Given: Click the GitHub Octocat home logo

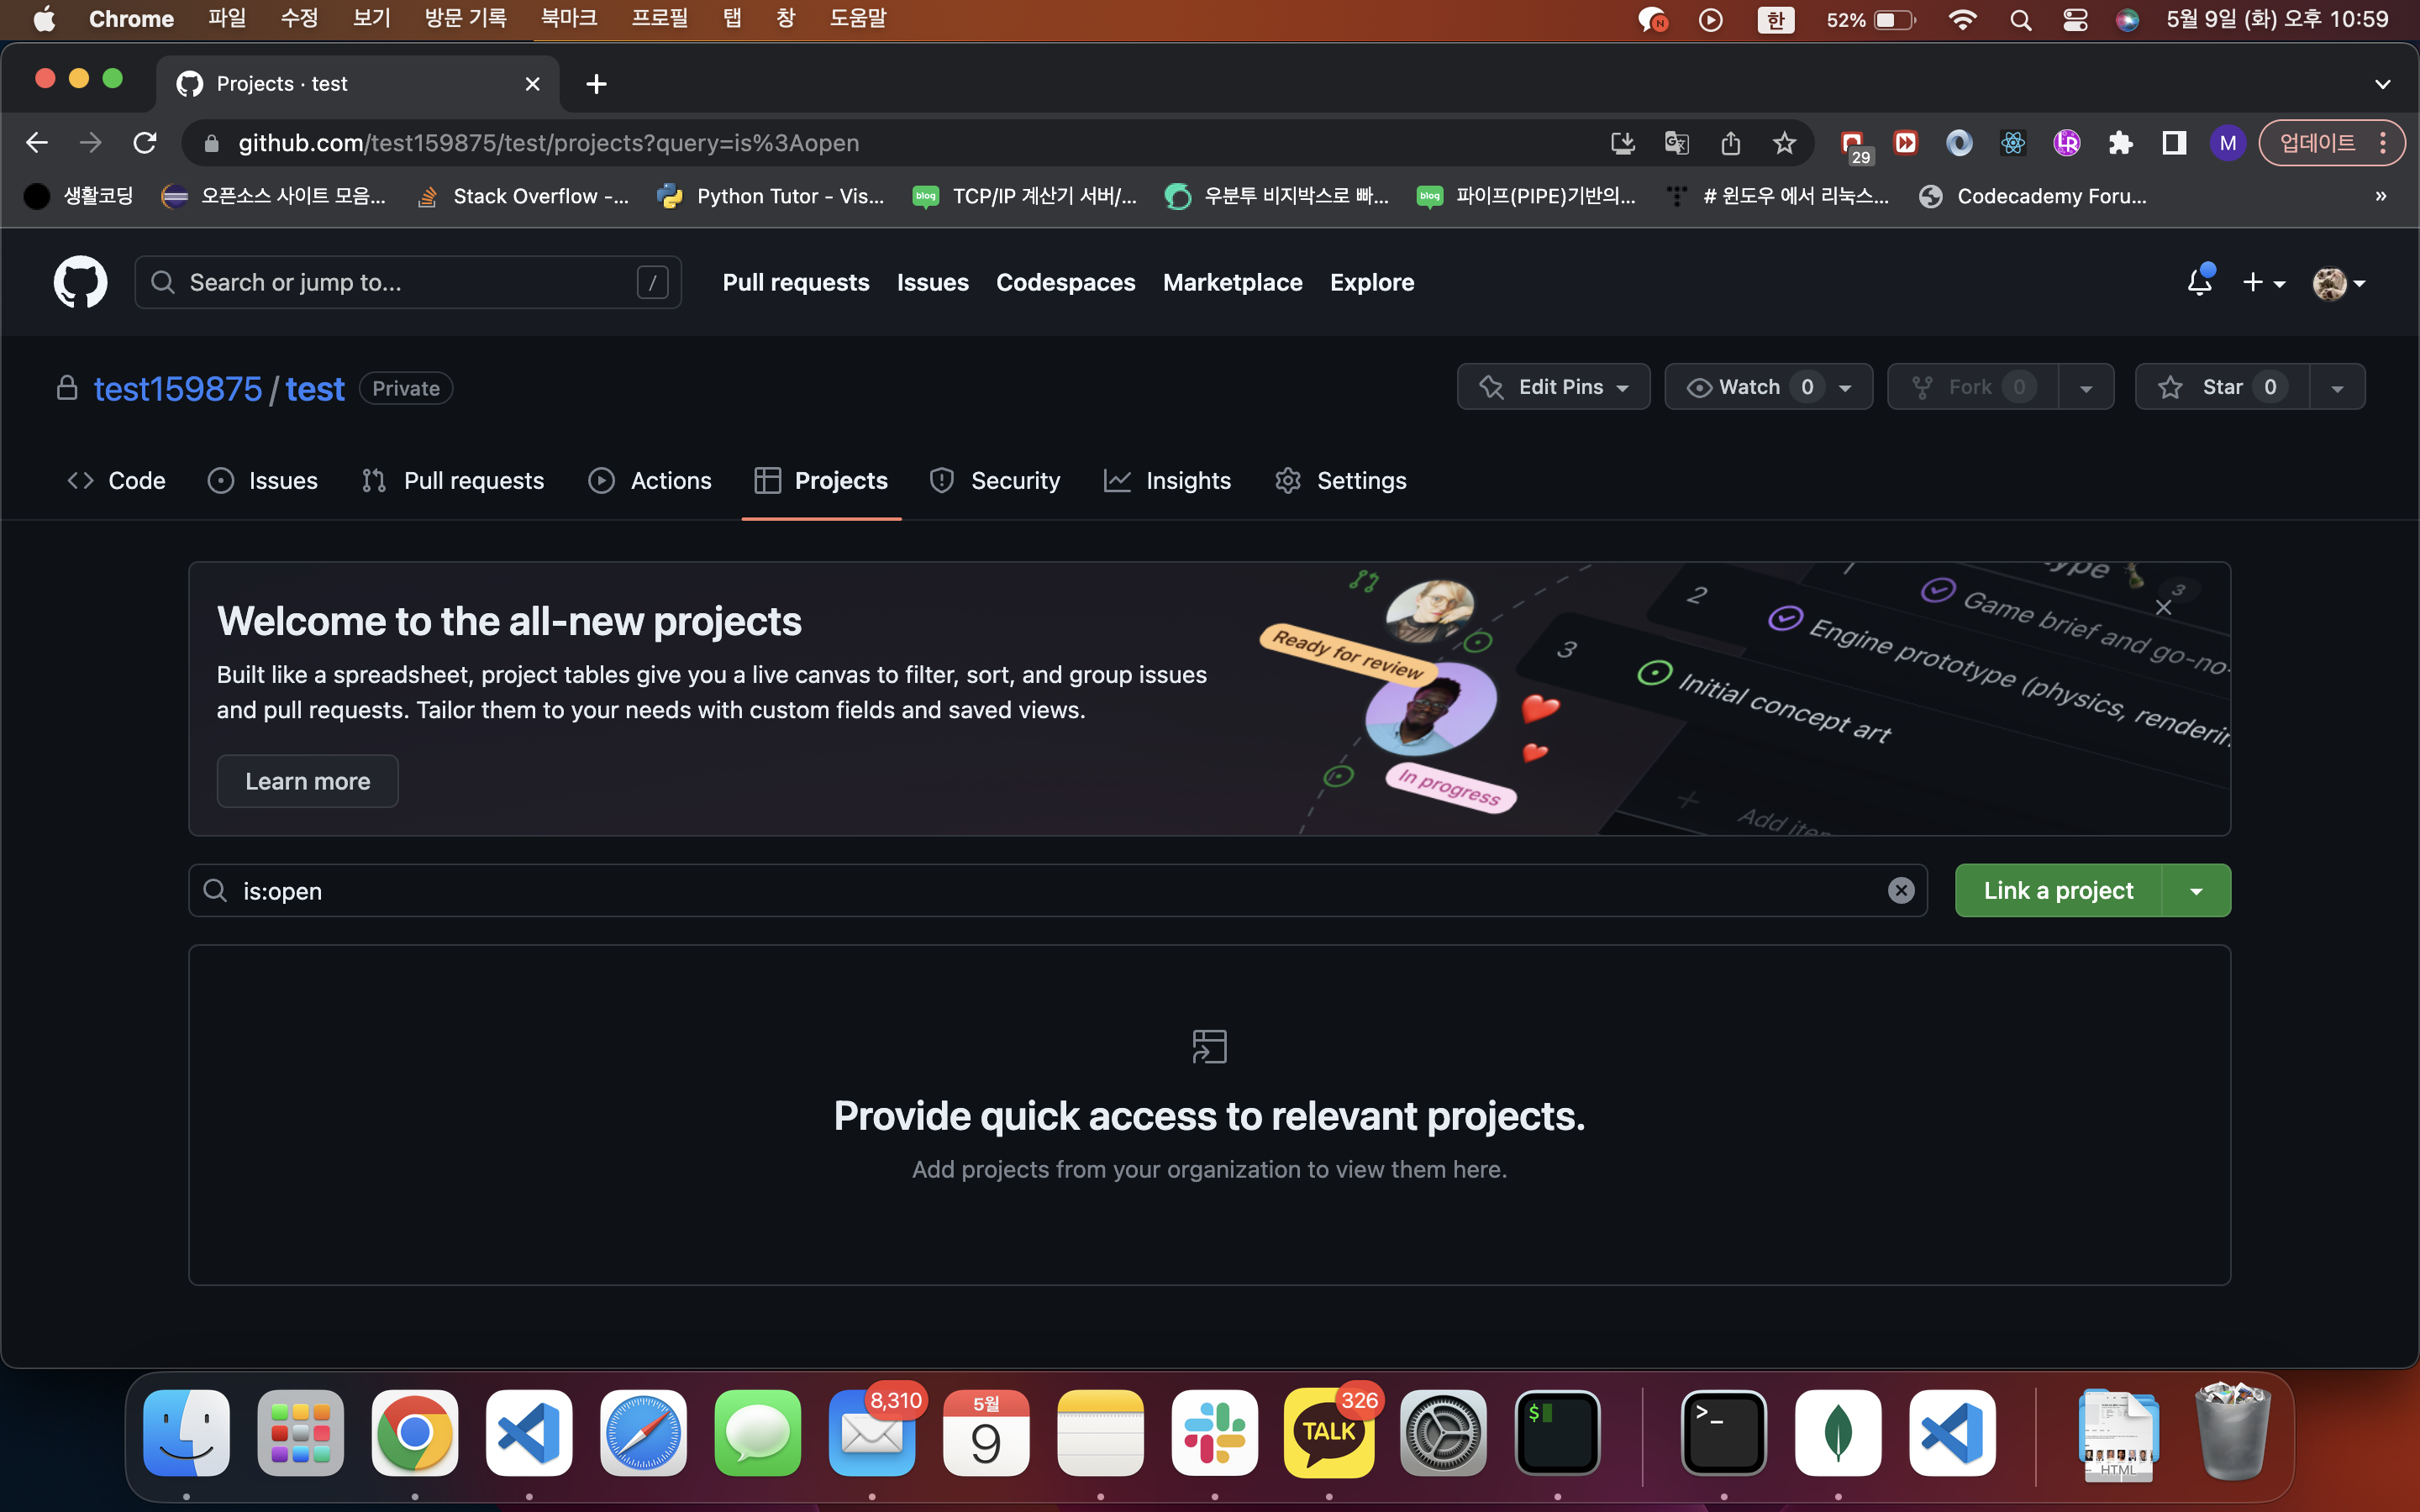Looking at the screenshot, I should click(x=80, y=282).
